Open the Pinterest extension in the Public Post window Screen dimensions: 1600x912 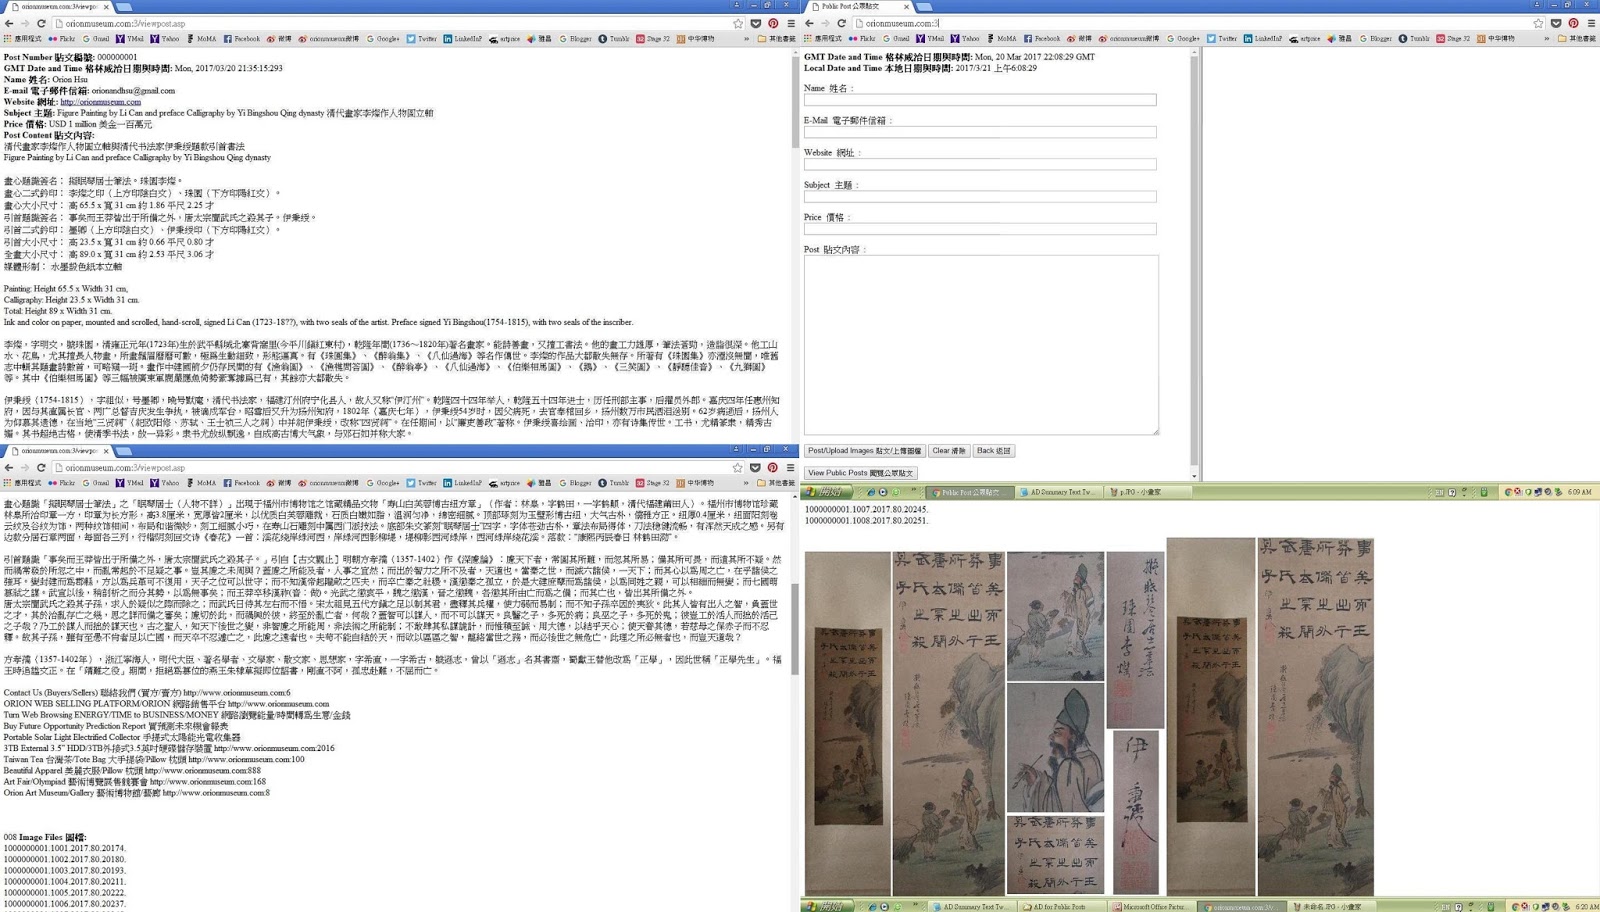[x=1573, y=23]
